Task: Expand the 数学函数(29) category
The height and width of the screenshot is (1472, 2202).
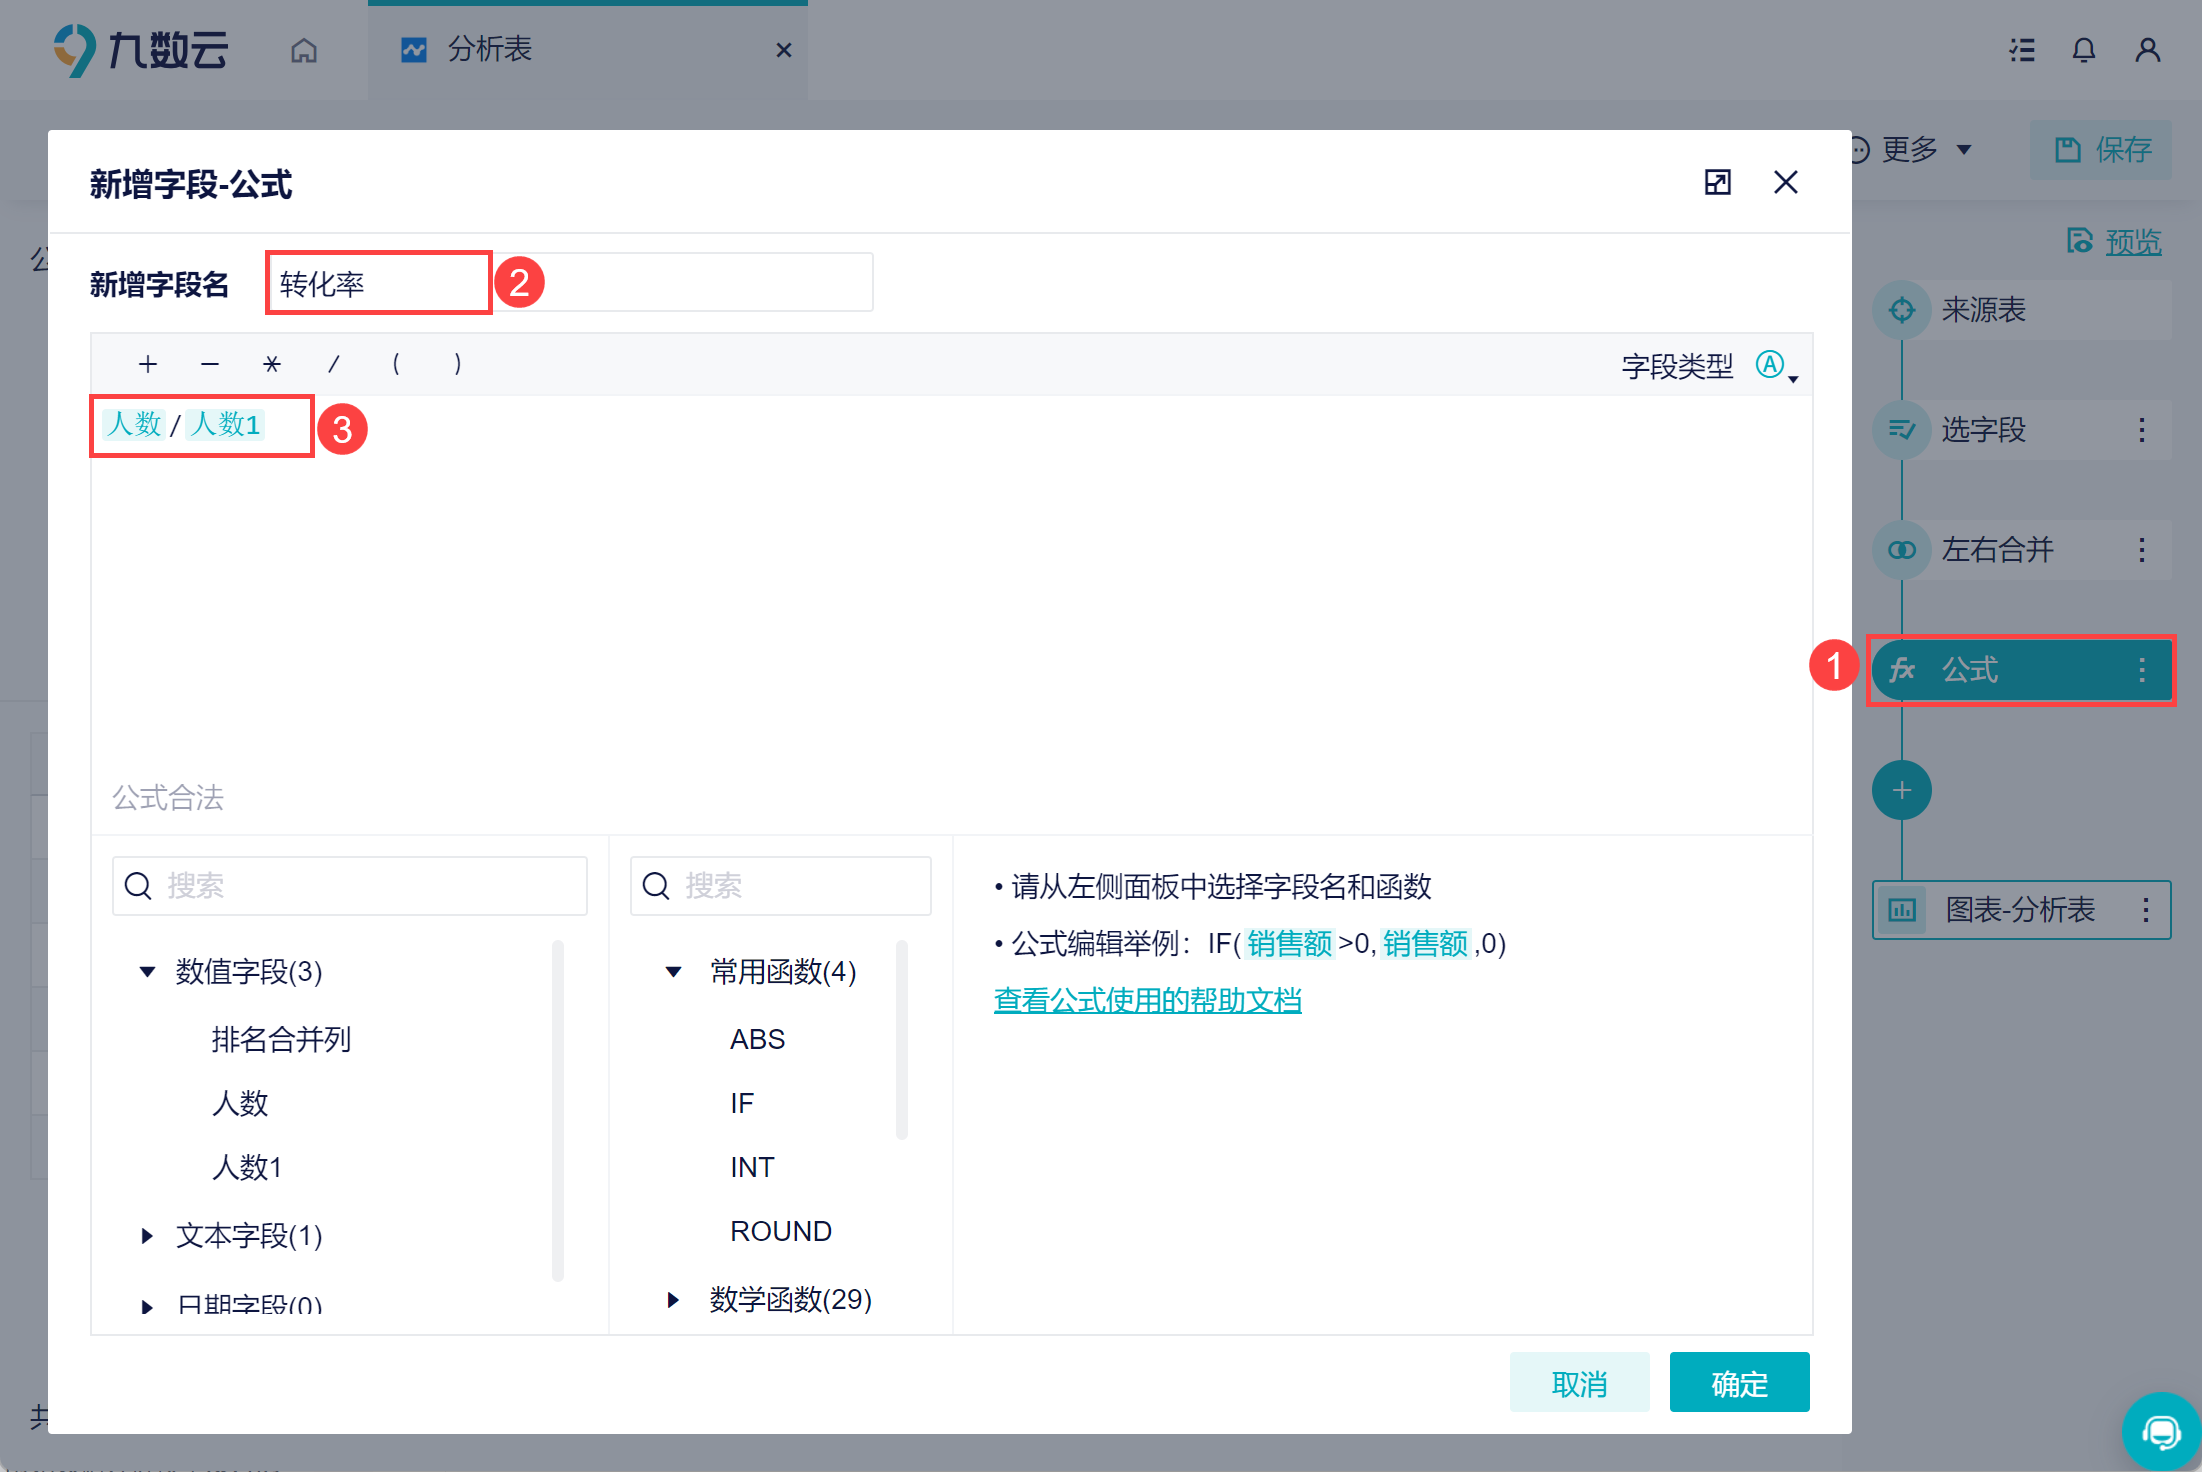Action: click(673, 1299)
